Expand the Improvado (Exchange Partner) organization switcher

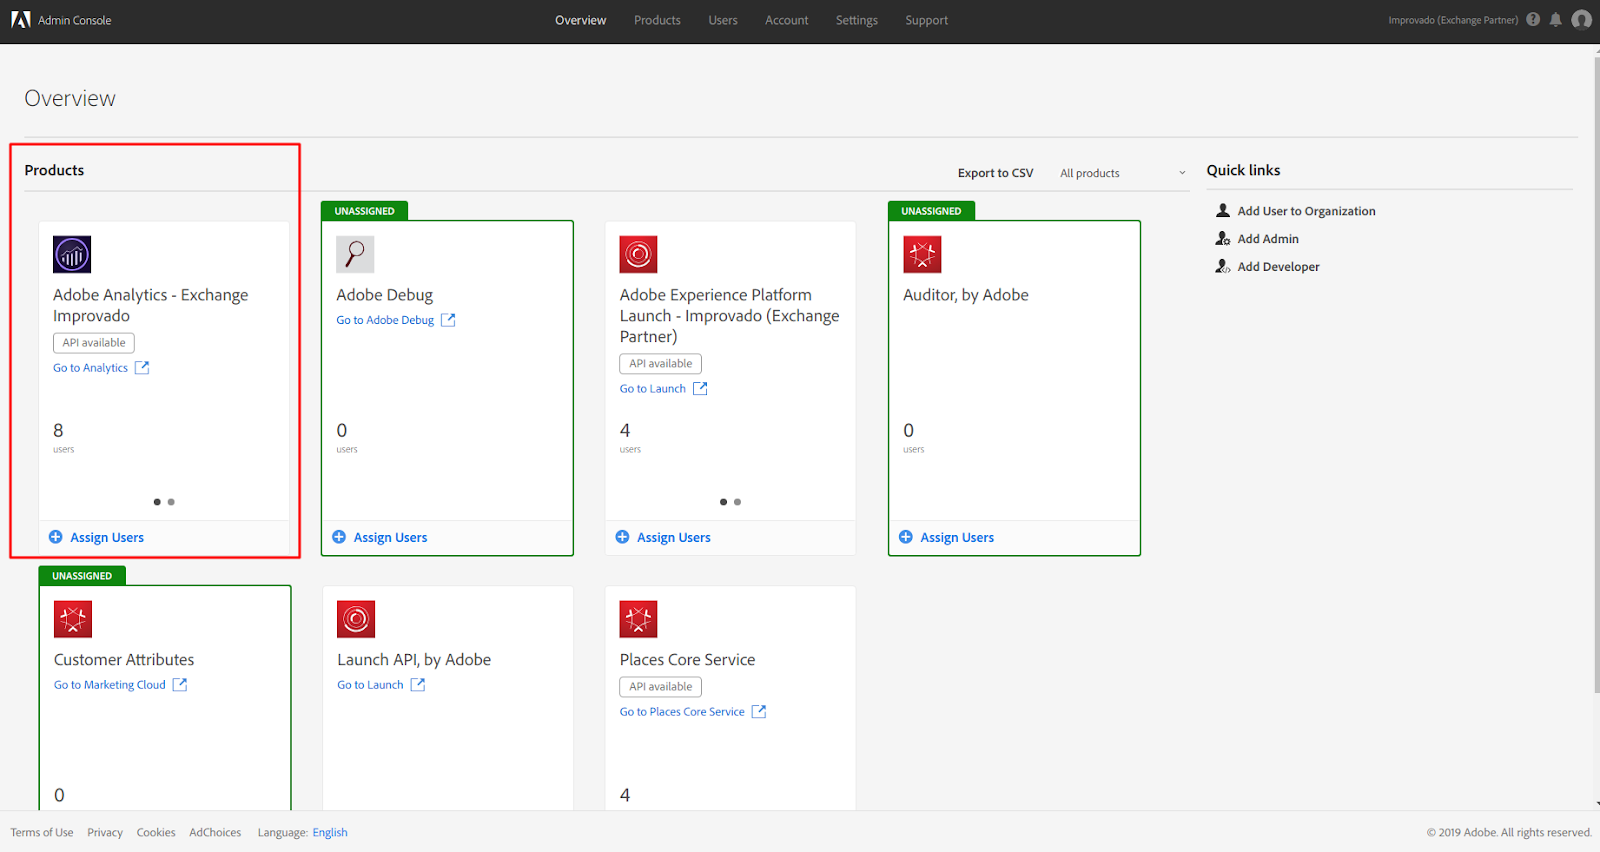coord(1453,20)
